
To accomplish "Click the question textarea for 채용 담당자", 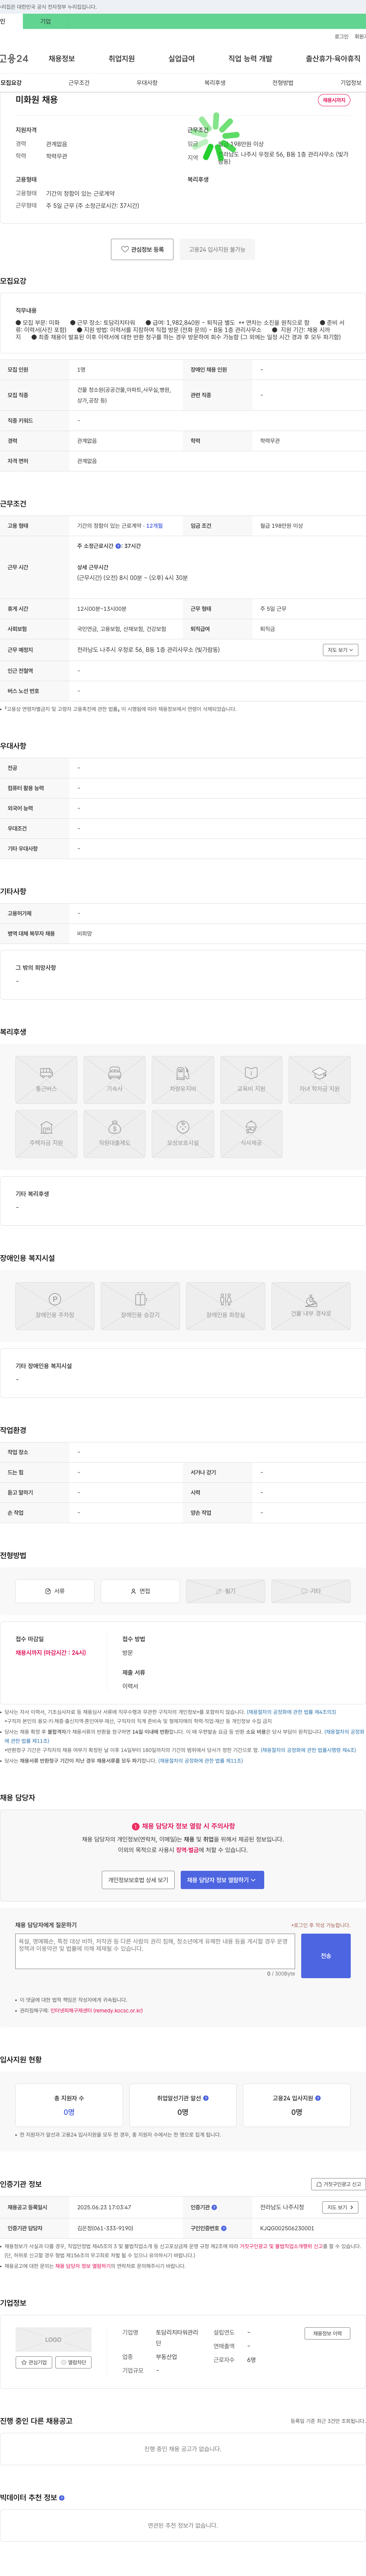I will 155,1951.
